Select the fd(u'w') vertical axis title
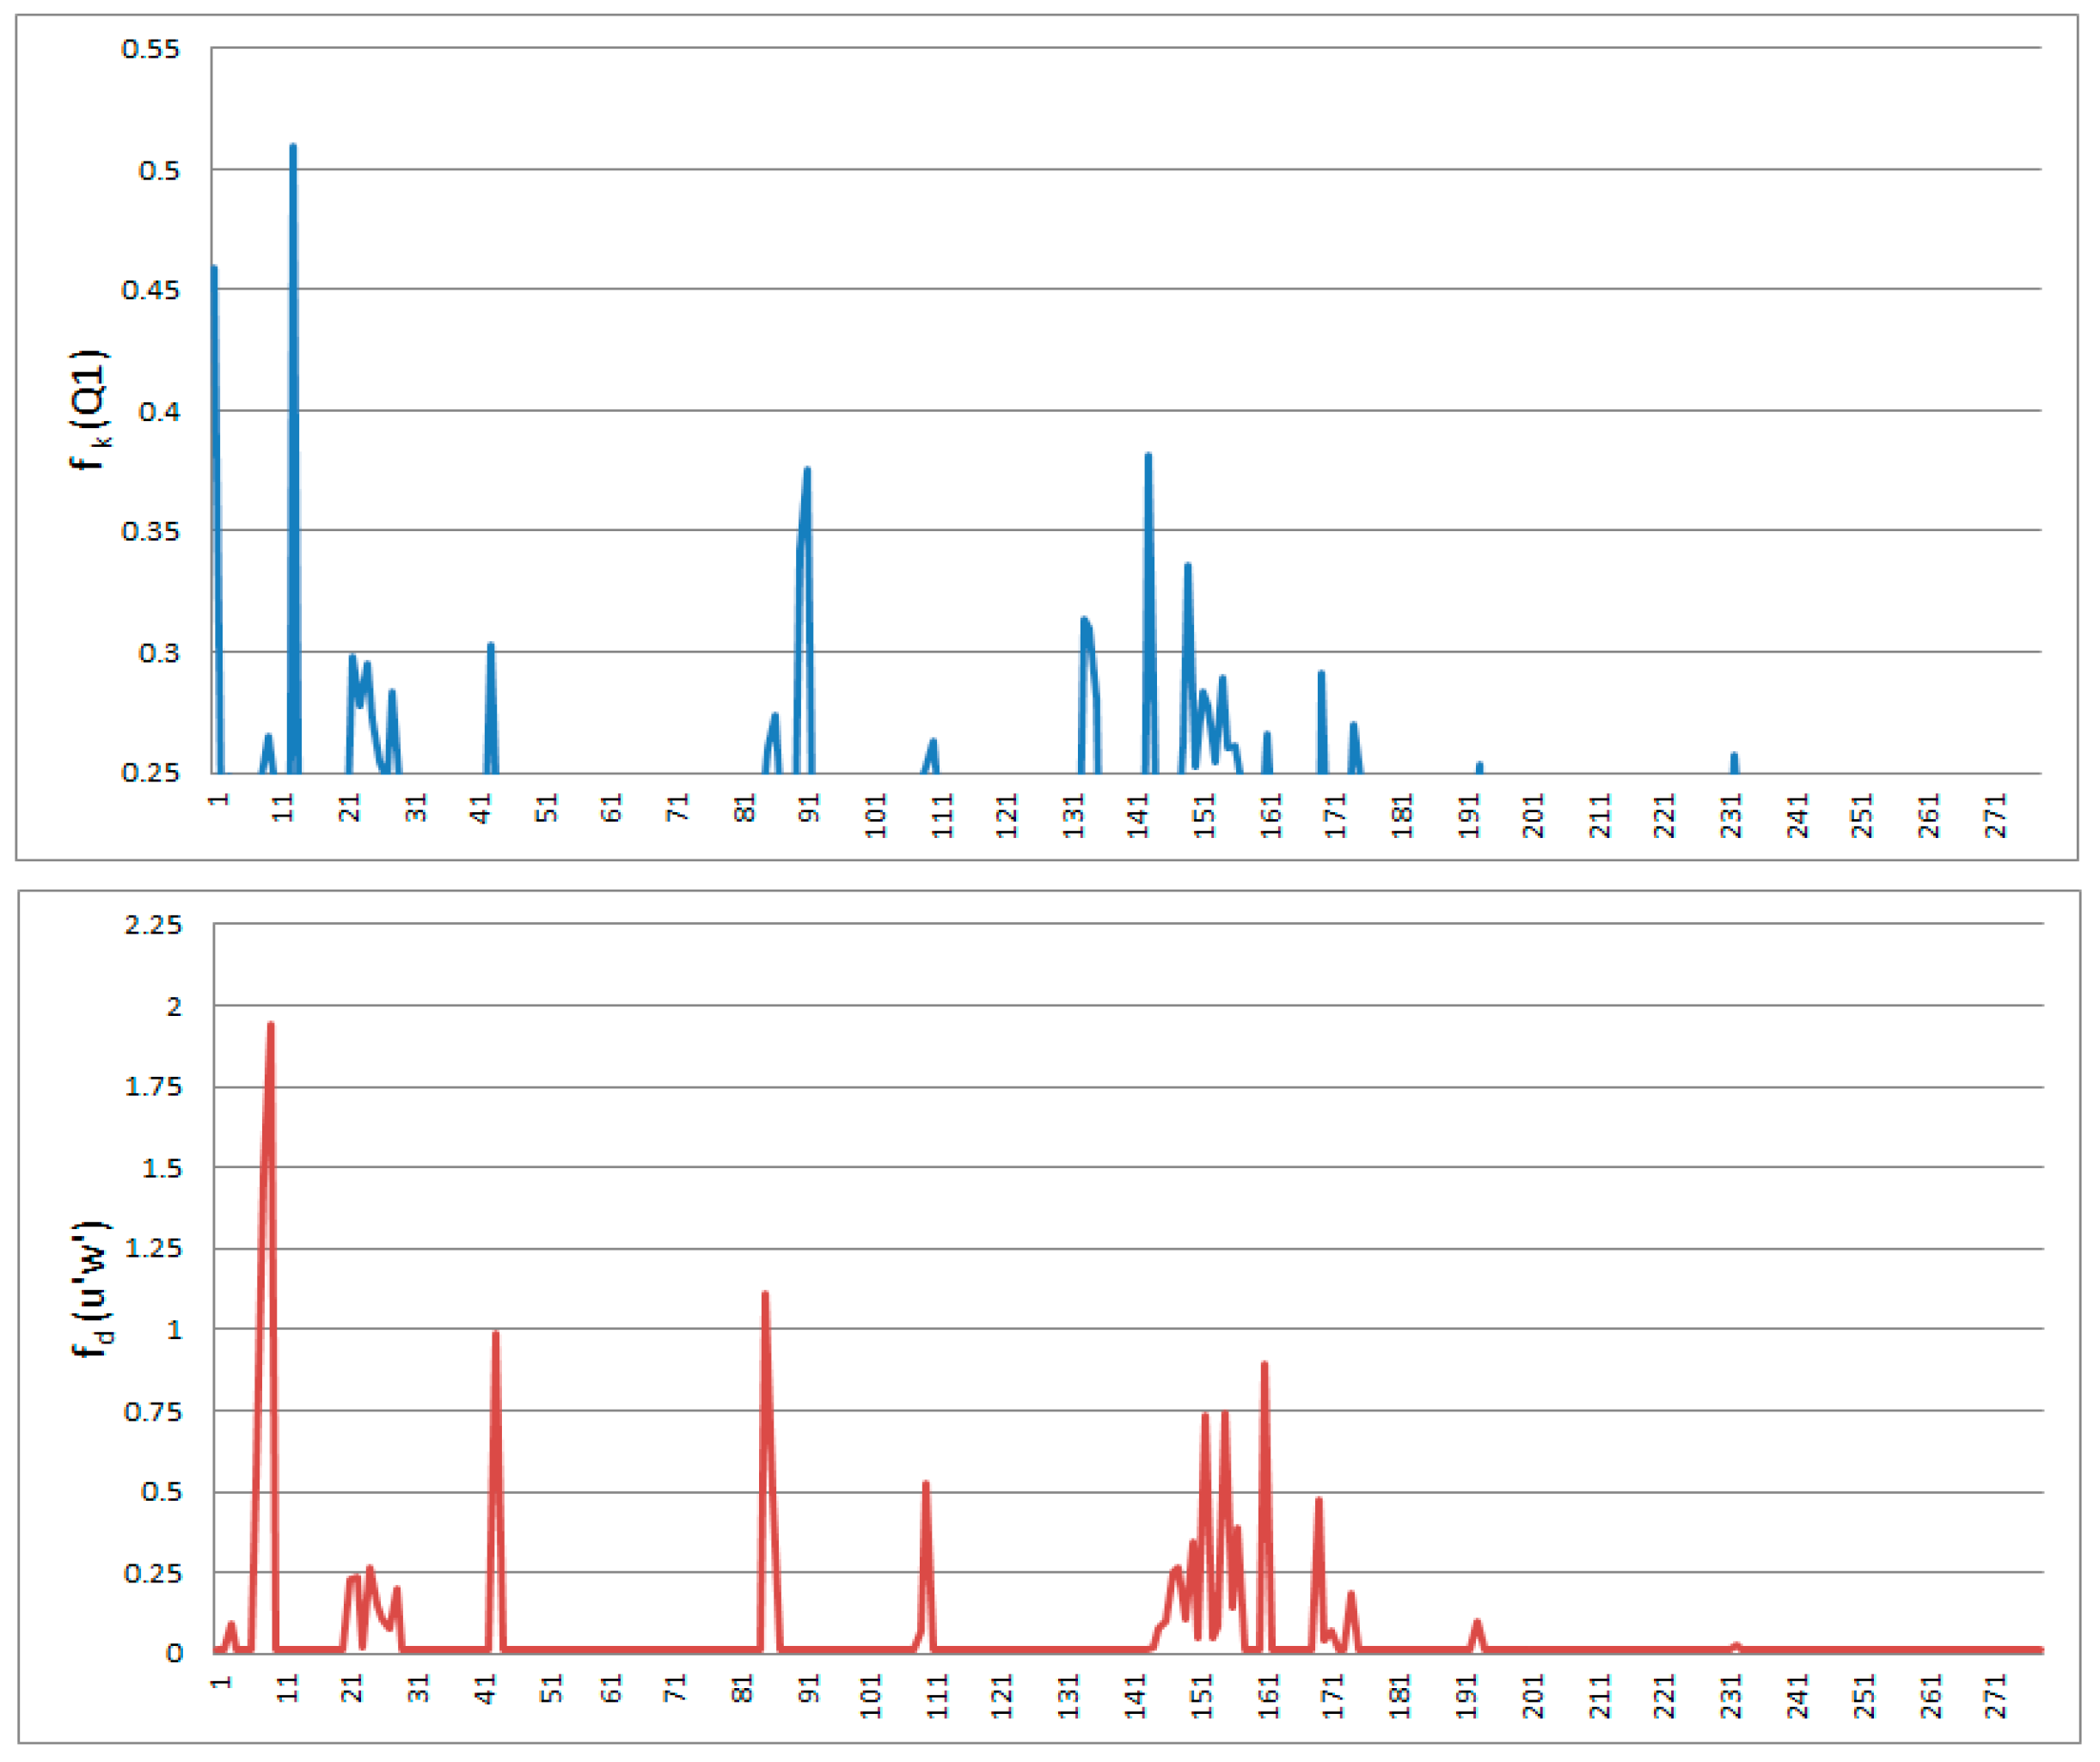This screenshot has height=1762, width=2100. click(92, 1289)
